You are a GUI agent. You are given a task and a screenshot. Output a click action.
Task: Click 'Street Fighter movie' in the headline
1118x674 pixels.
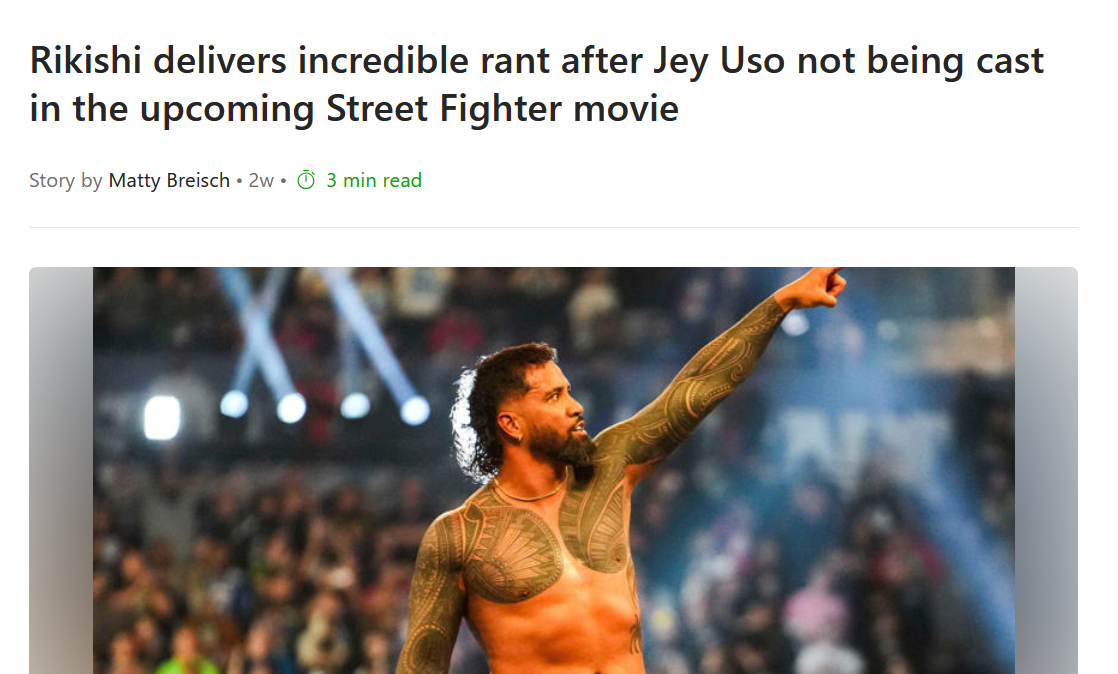tap(502, 108)
